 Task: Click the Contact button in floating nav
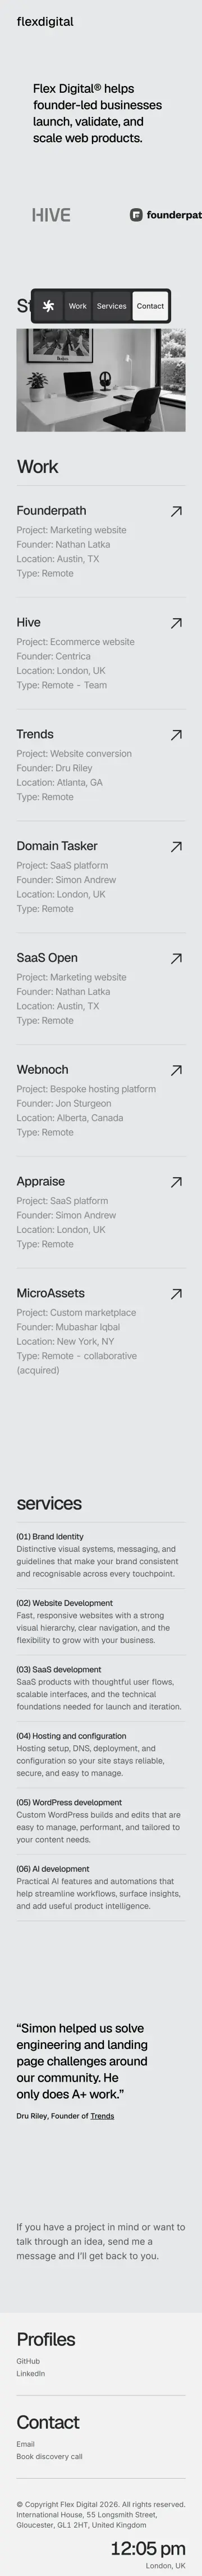[150, 306]
